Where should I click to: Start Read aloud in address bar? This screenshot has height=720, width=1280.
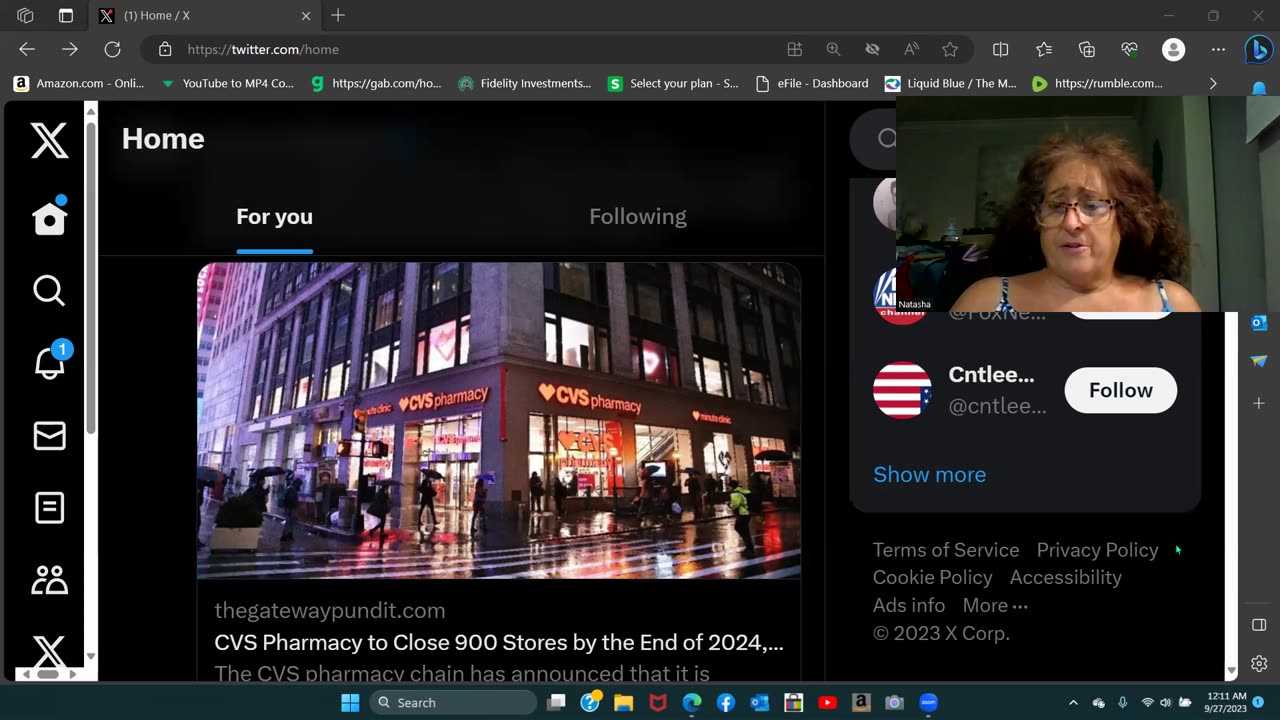911,49
